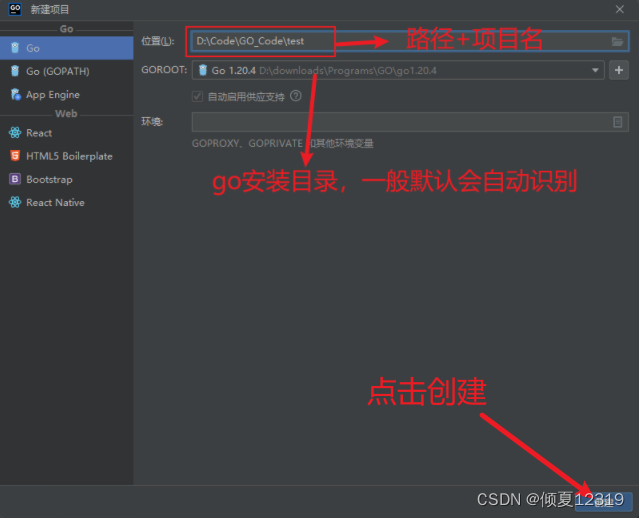Click the location path input field
Viewport: 640px width, 518px height.
pos(410,41)
